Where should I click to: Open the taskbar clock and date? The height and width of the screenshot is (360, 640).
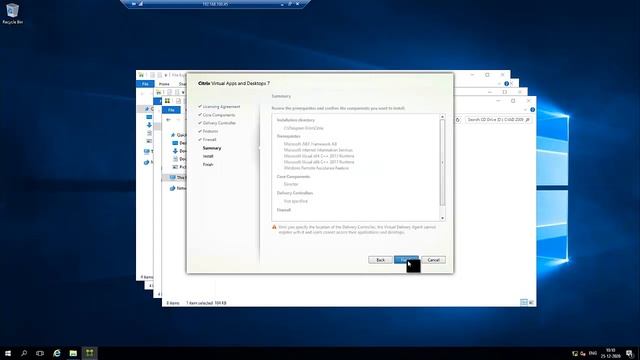[x=610, y=353]
